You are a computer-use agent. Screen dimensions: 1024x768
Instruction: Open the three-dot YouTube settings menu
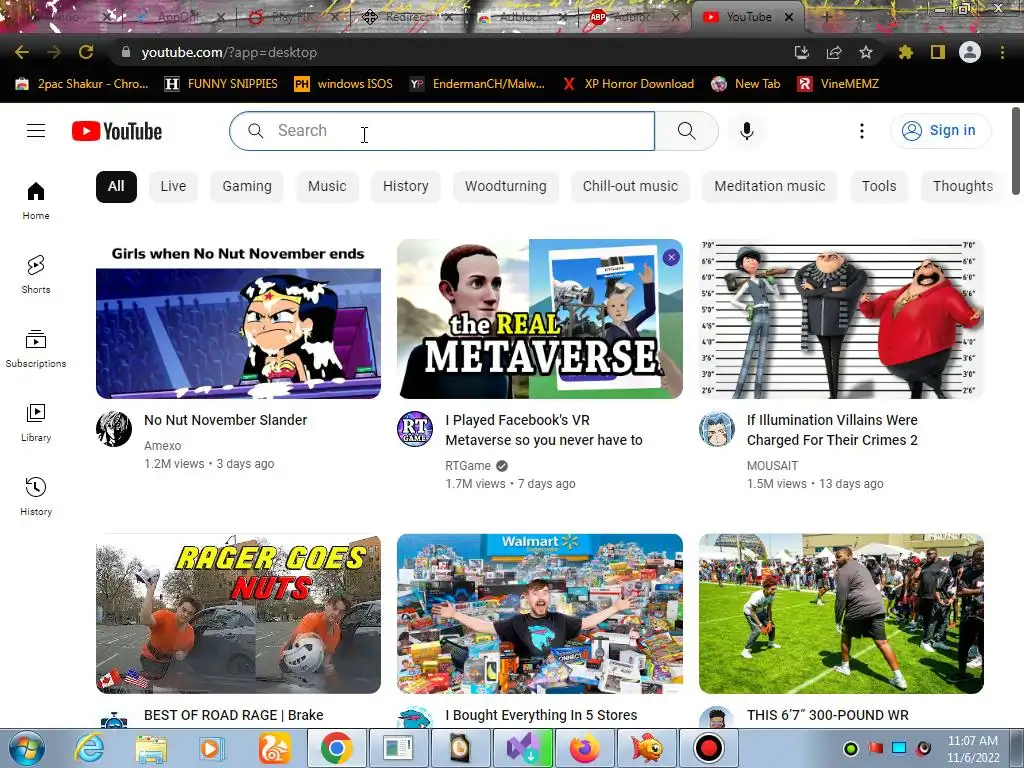tap(861, 131)
